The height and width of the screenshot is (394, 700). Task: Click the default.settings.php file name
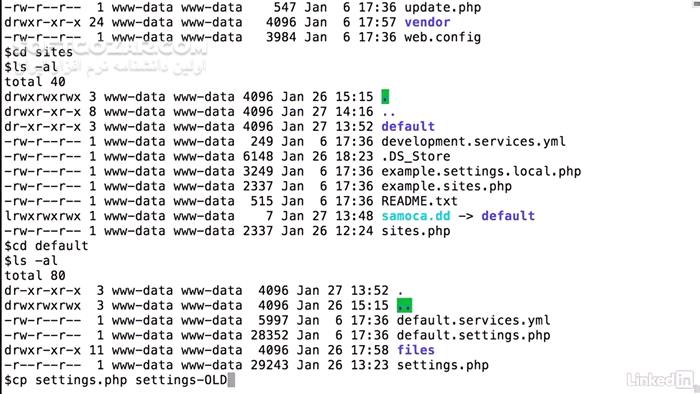[x=473, y=335]
